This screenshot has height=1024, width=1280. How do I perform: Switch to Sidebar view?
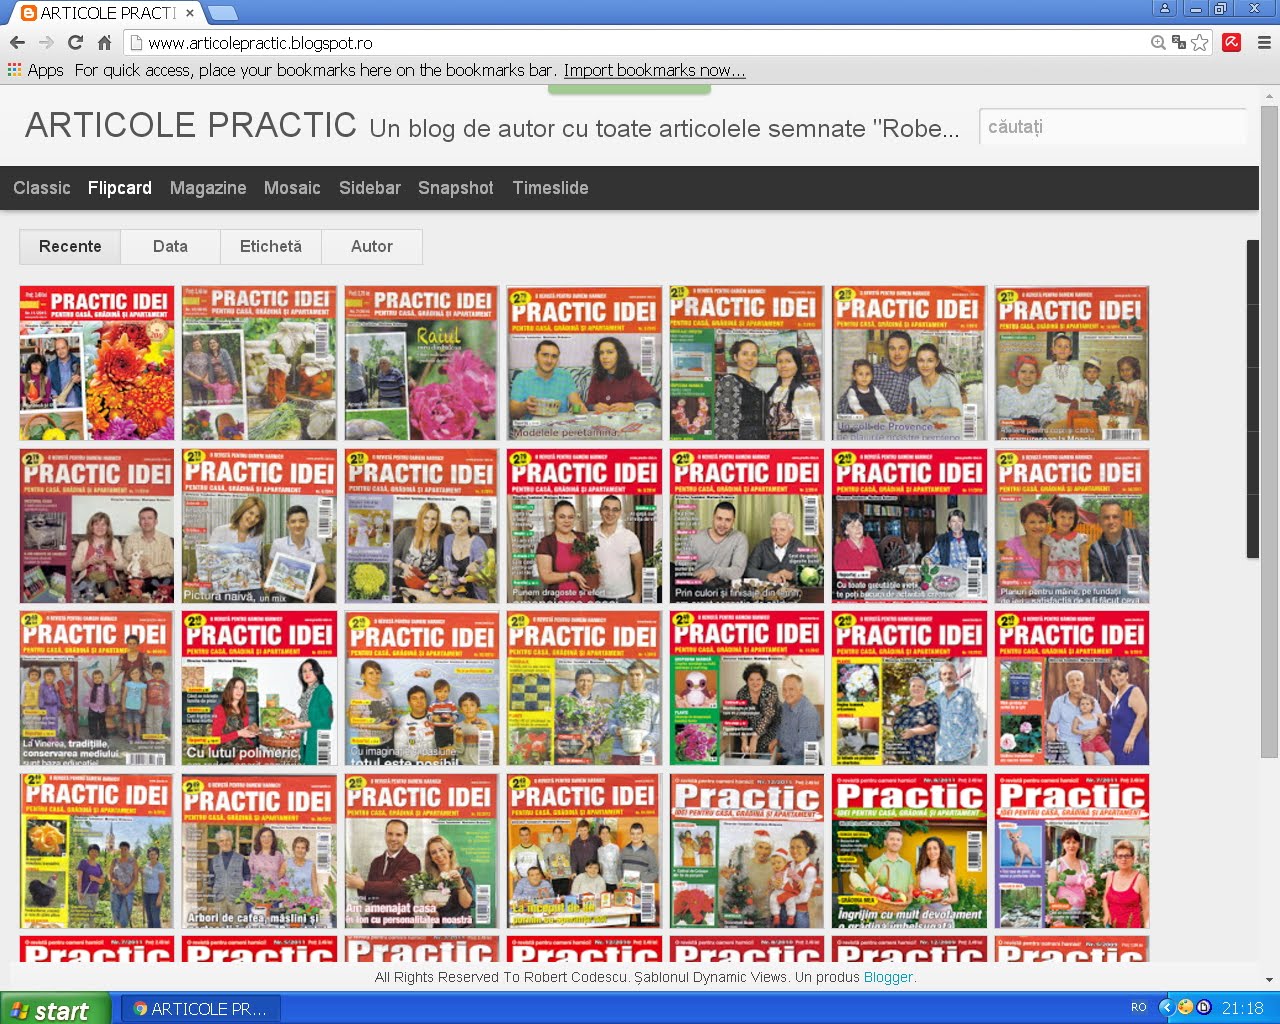point(370,188)
